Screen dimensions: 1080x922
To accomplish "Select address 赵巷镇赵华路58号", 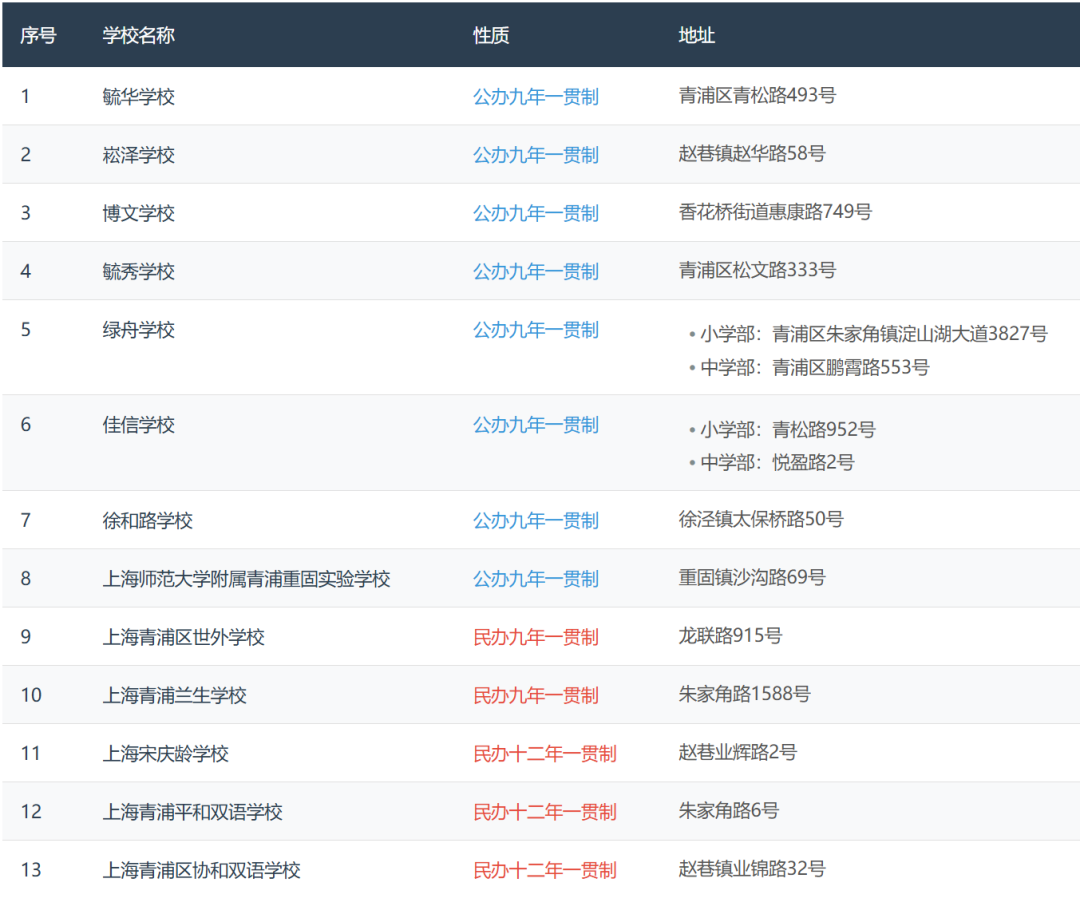I will click(x=751, y=153).
